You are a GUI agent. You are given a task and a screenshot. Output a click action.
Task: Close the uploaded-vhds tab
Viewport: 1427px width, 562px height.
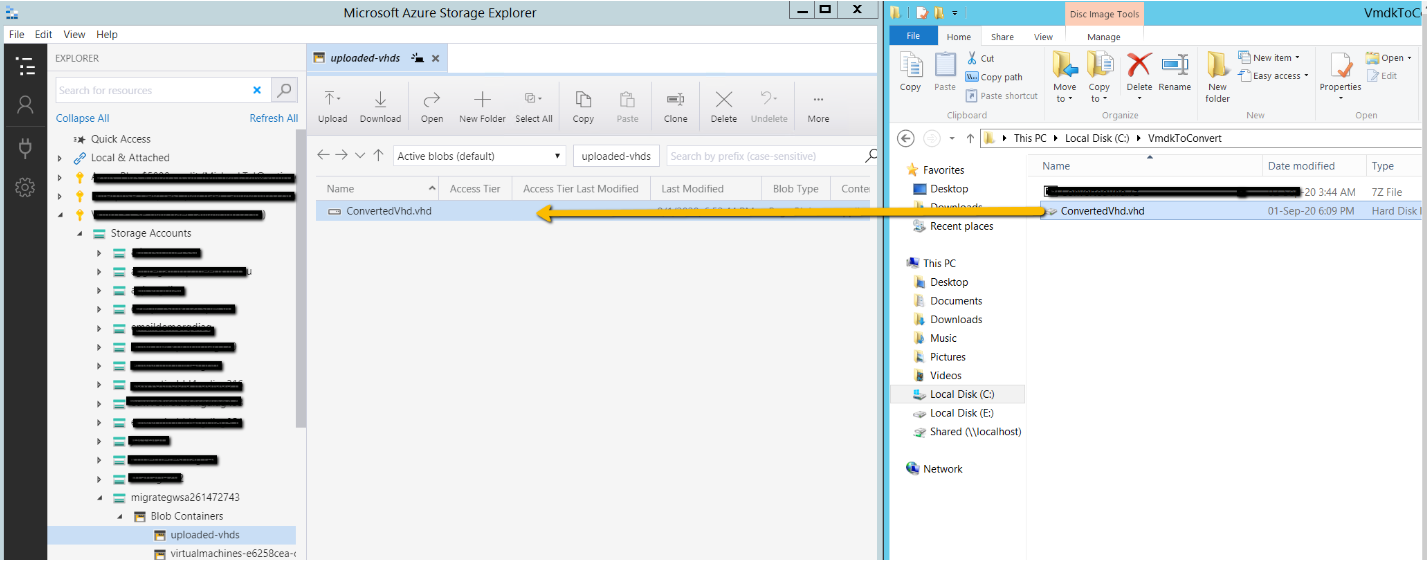(436, 58)
